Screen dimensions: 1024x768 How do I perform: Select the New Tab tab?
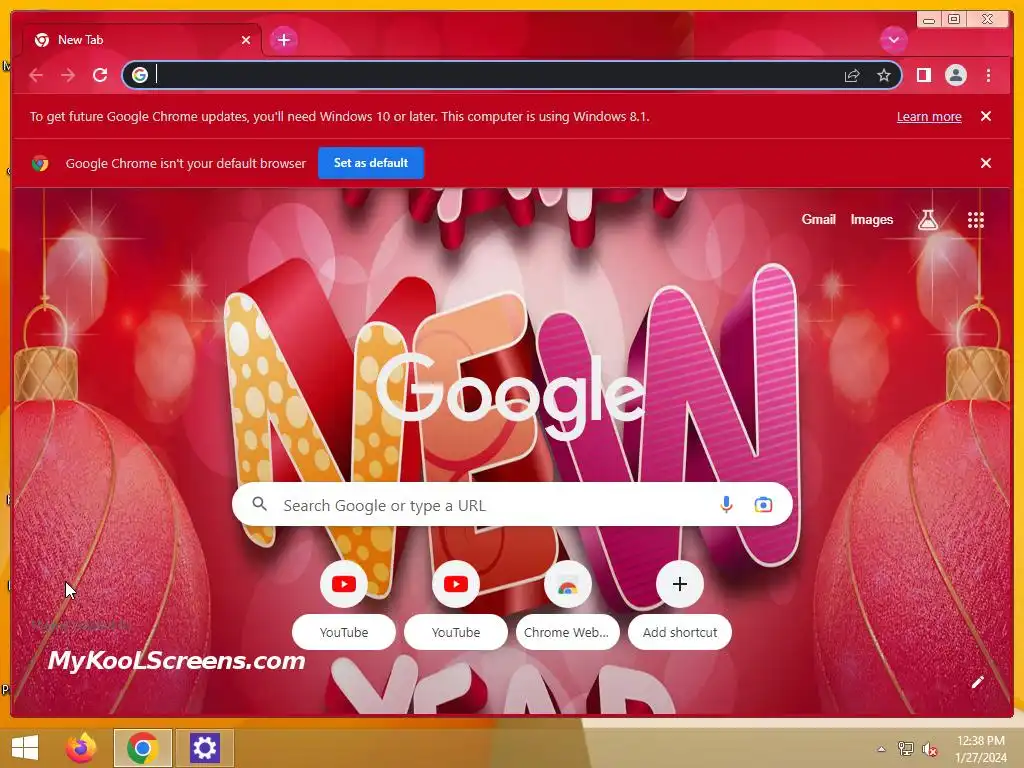[141, 40]
